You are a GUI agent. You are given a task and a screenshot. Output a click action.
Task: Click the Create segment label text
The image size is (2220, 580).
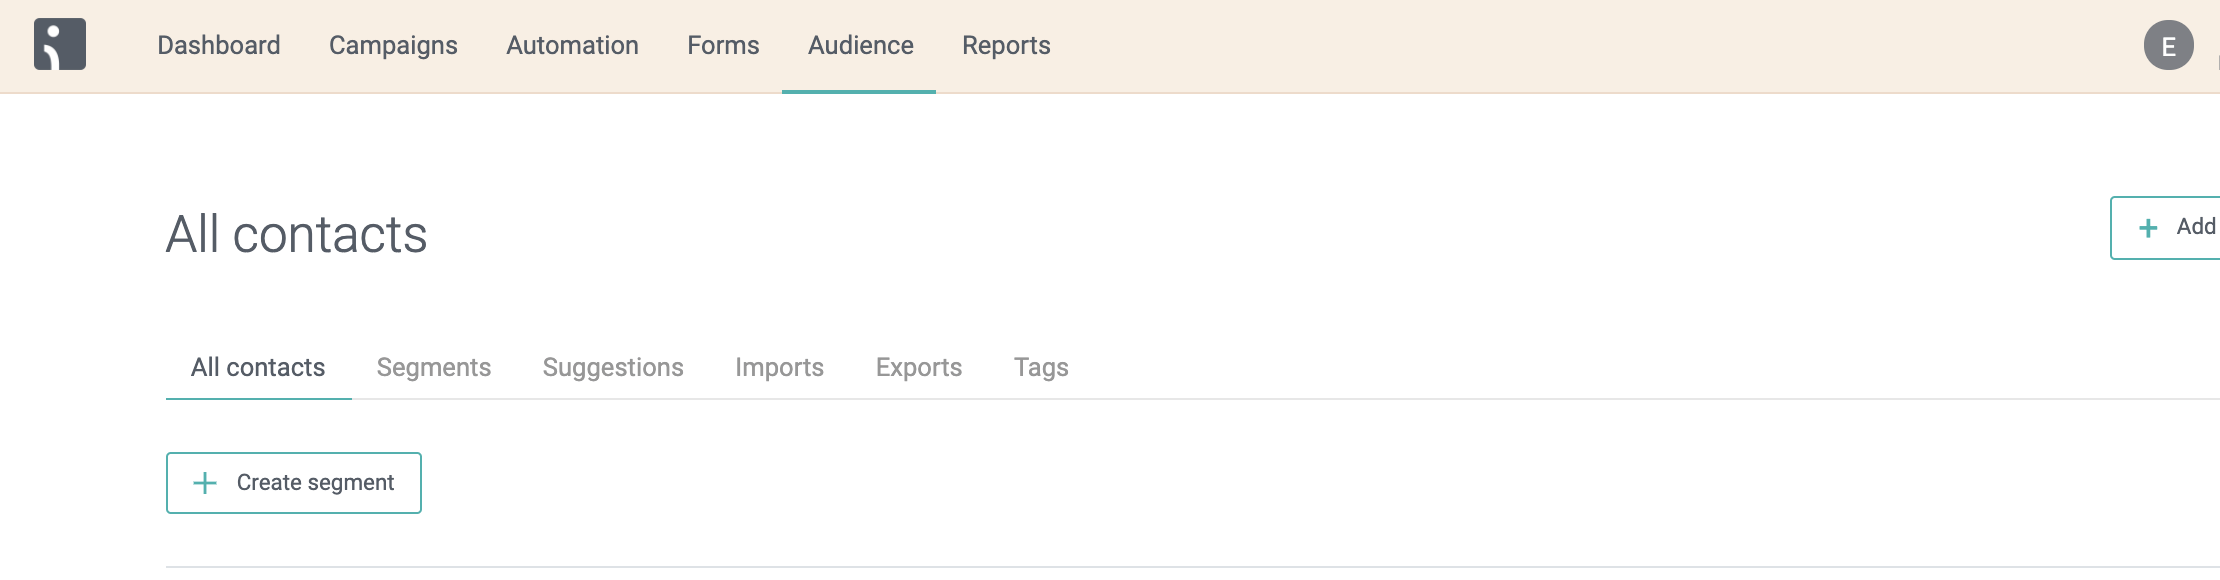315,483
